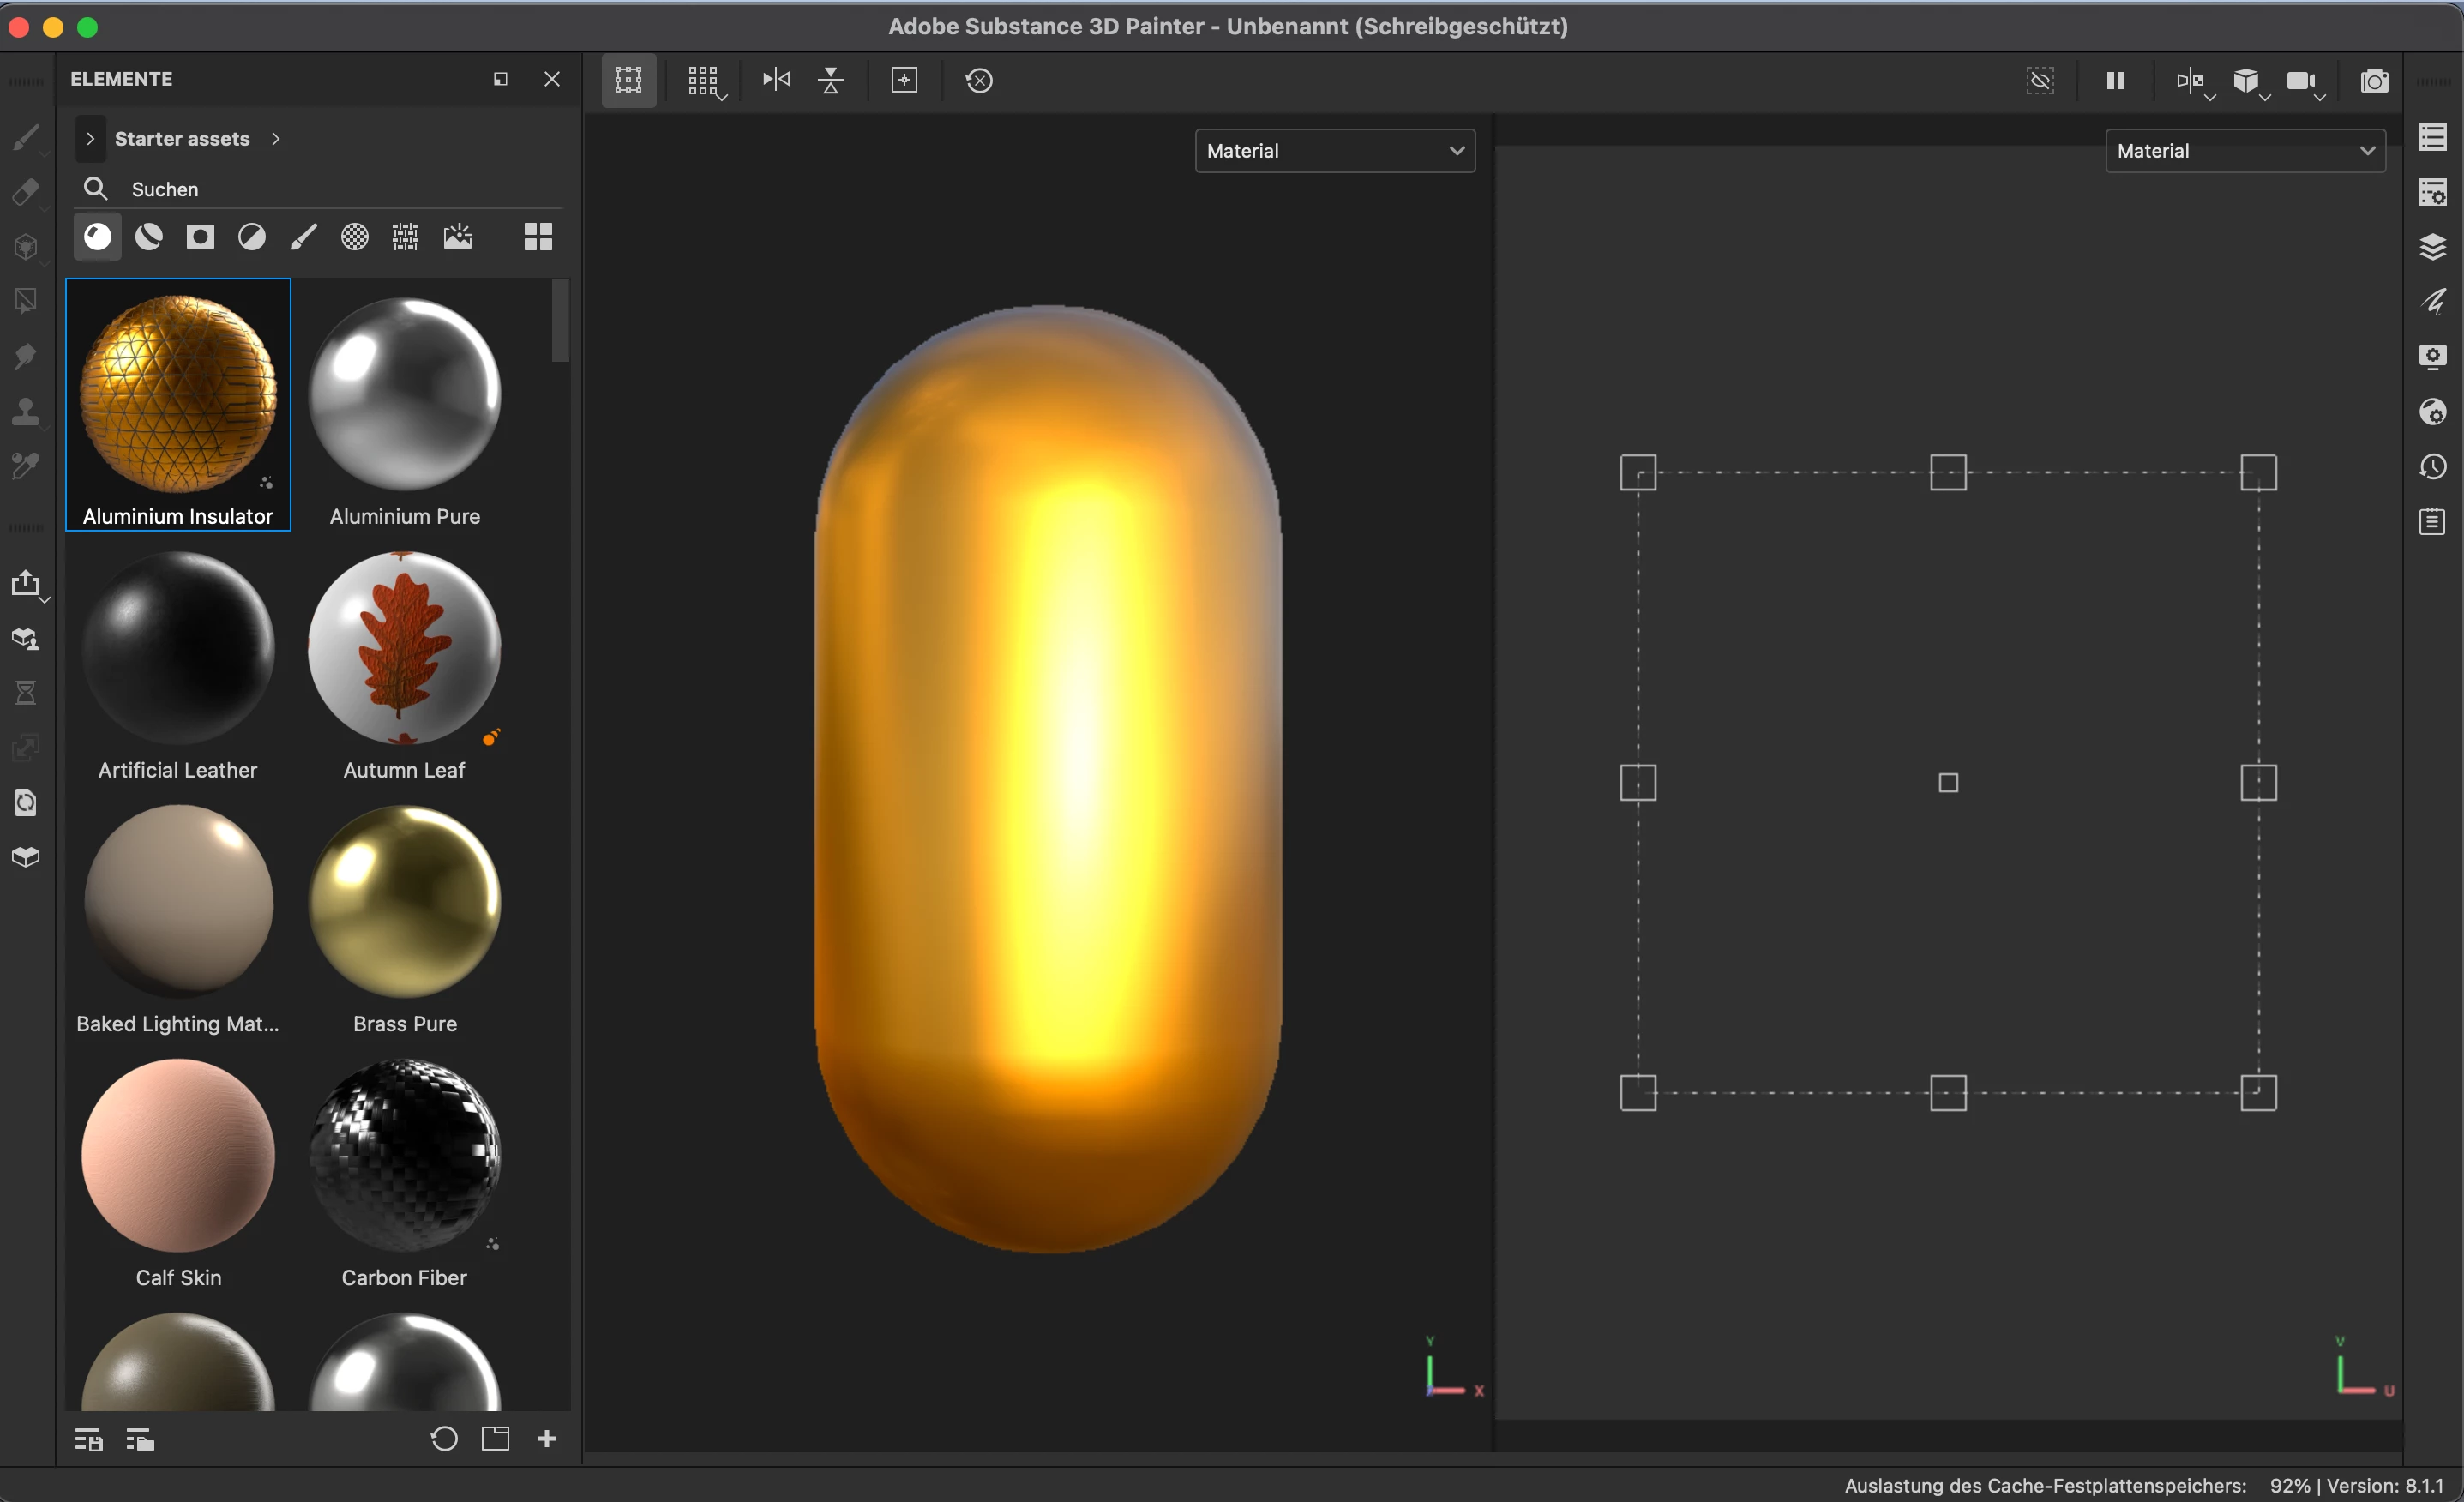Open the 2D view Material dropdown
Viewport: 2464px width, 1502px height.
pos(2245,151)
